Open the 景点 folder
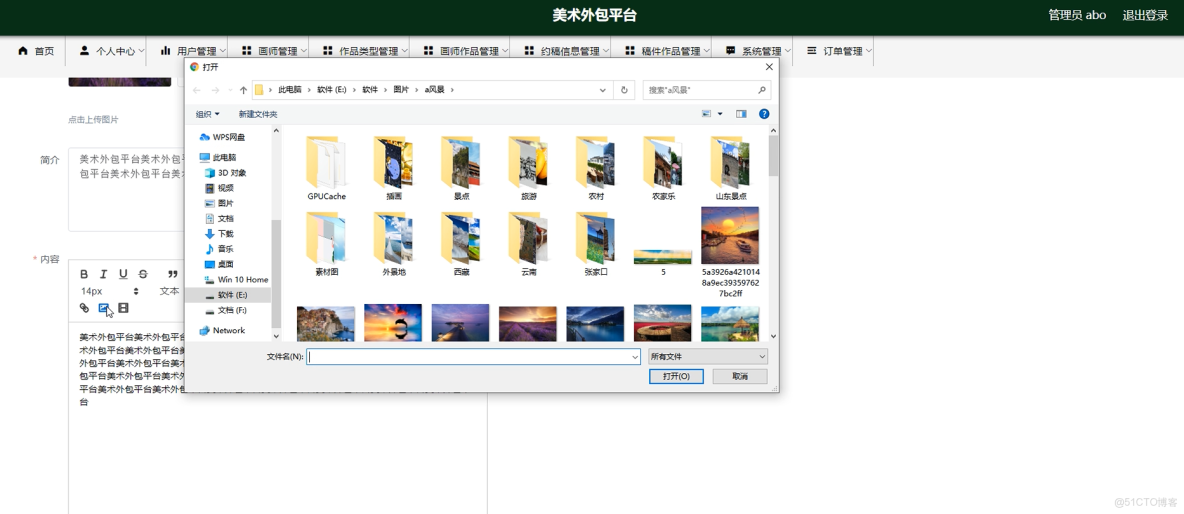 461,168
